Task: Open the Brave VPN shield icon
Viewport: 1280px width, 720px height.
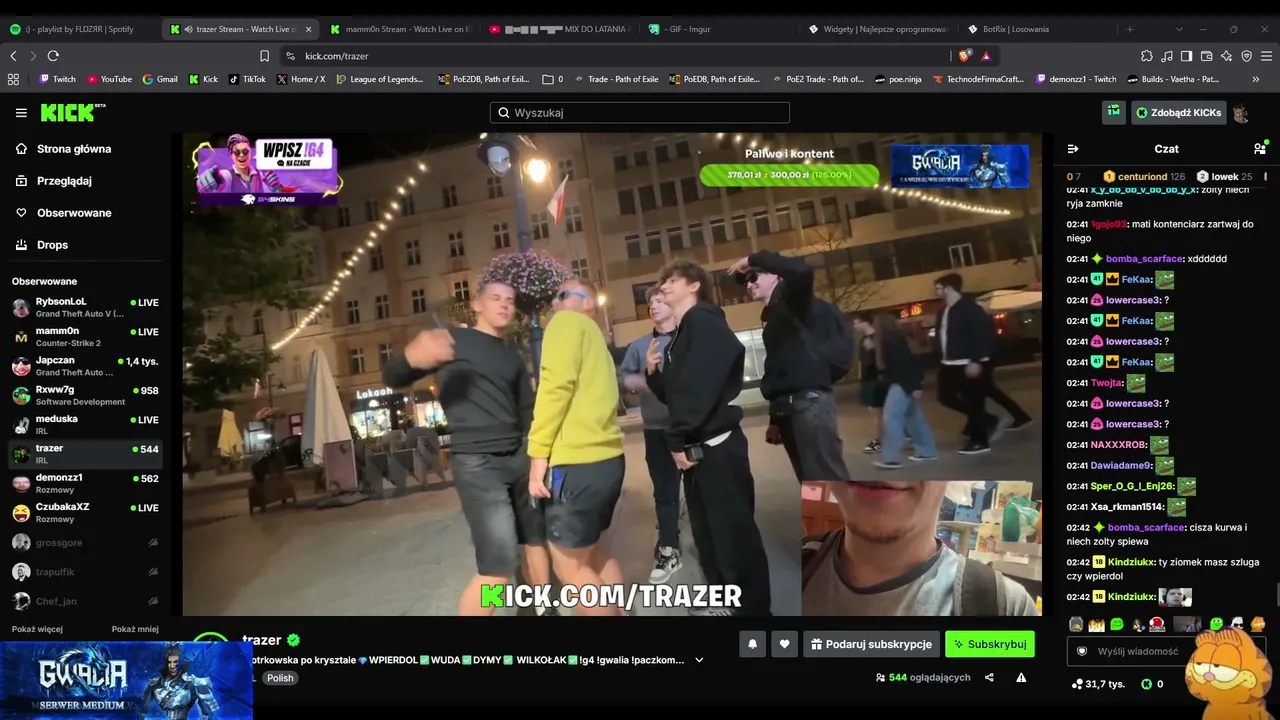Action: click(x=1247, y=56)
